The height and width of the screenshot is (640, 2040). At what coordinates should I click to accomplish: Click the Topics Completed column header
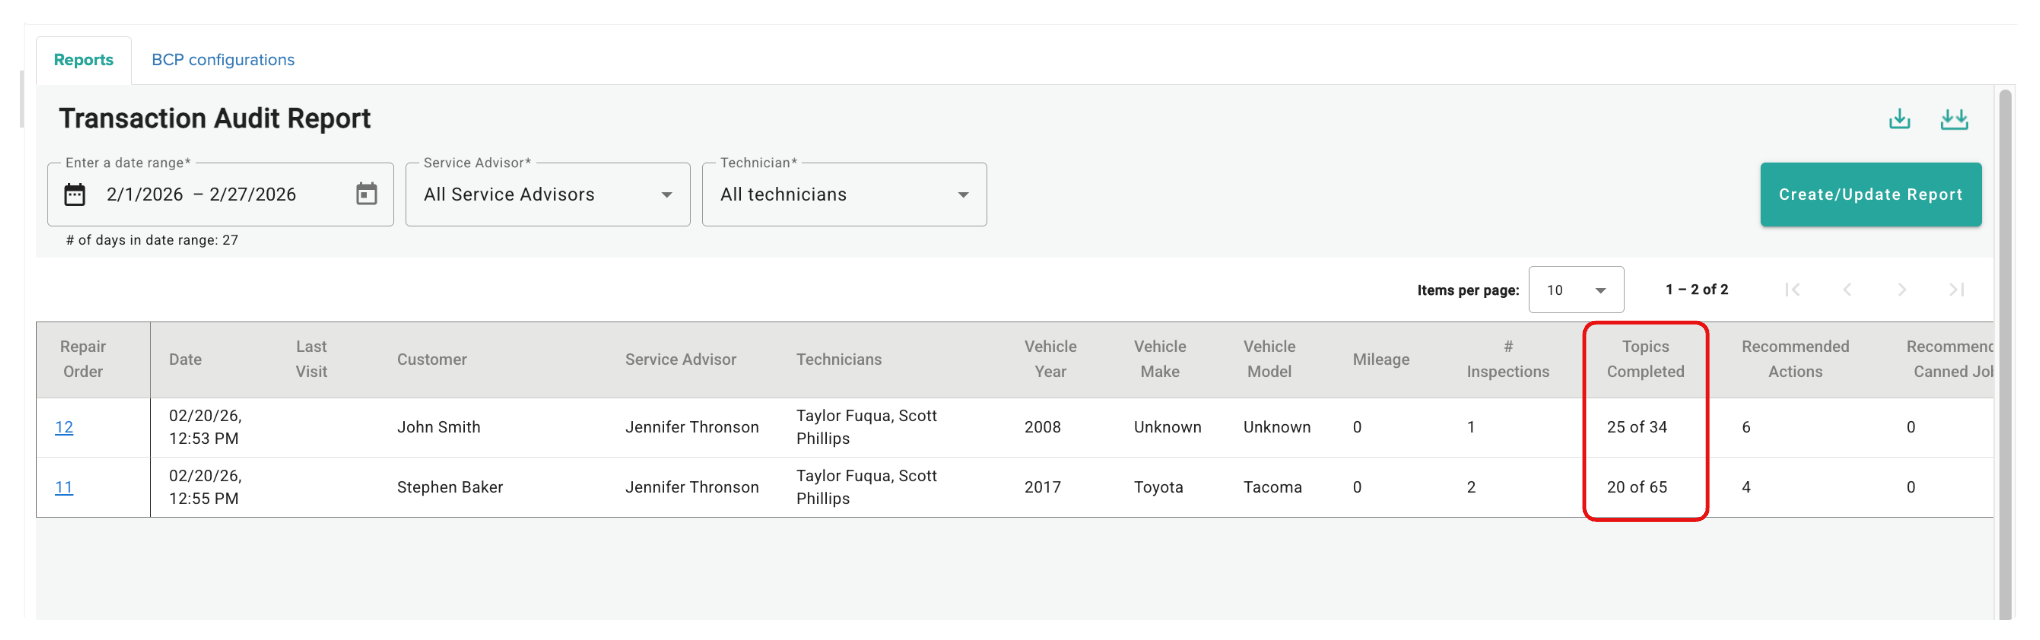point(1645,359)
